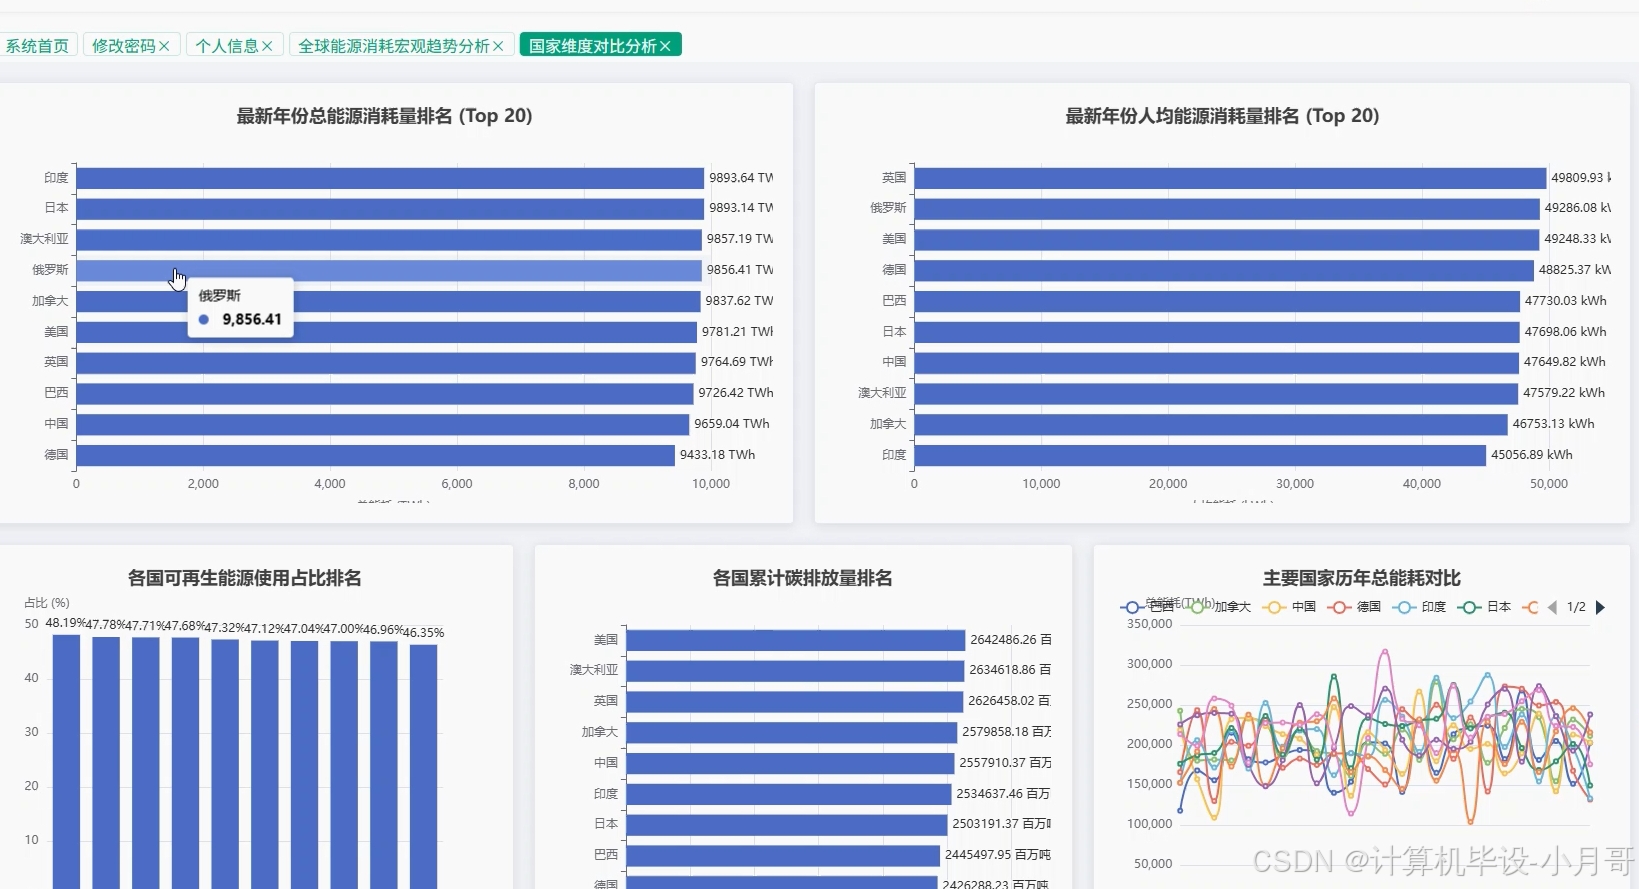Click the 最新年份人均能源消耗量排名 (Top 20) title
The width and height of the screenshot is (1639, 889).
pos(1222,116)
